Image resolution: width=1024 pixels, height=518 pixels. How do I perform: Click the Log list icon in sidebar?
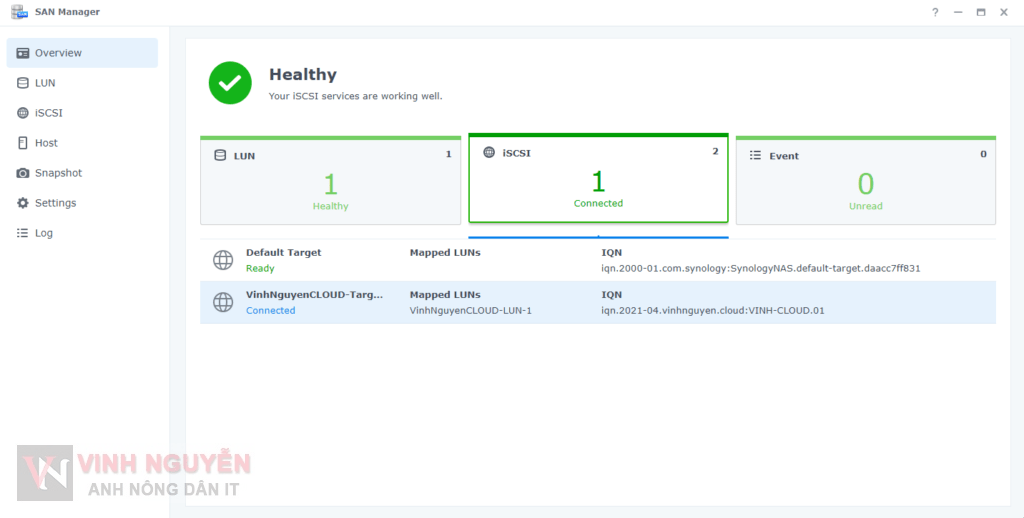point(23,233)
